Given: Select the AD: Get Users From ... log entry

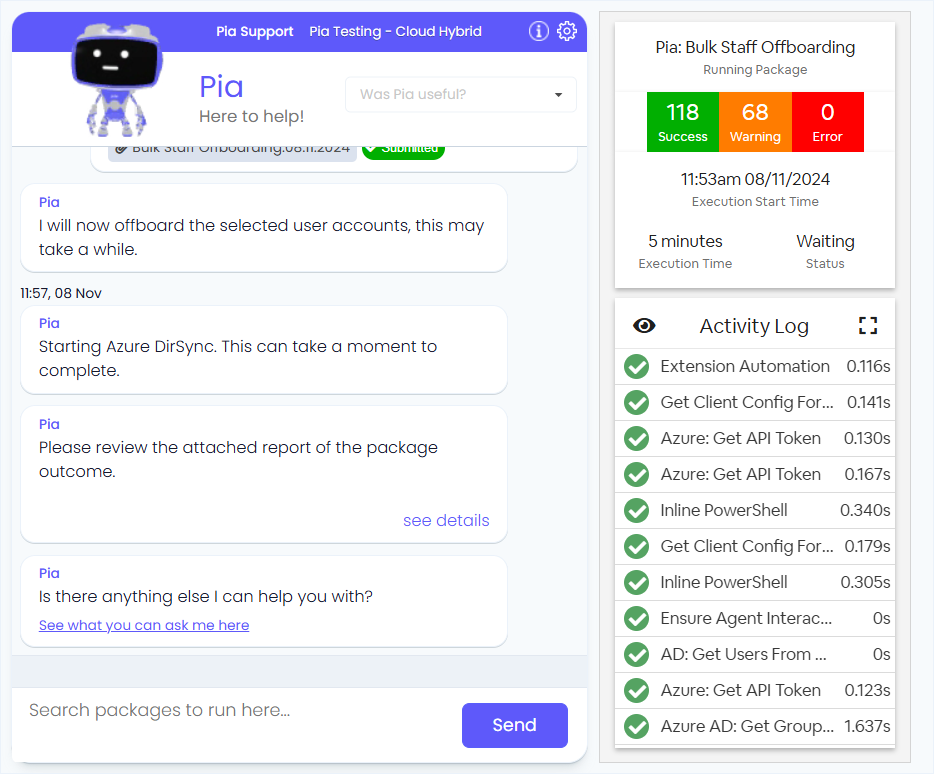Looking at the screenshot, I should [x=755, y=654].
